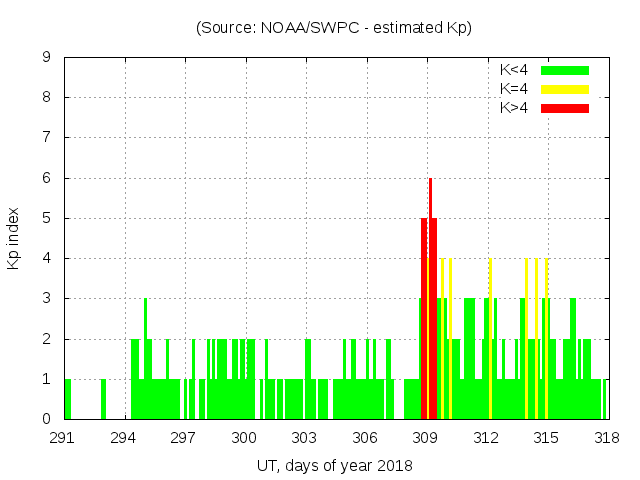Pick day 291 on the x-axis
Image resolution: width=640 pixels, height=480 pixels.
click(x=64, y=438)
